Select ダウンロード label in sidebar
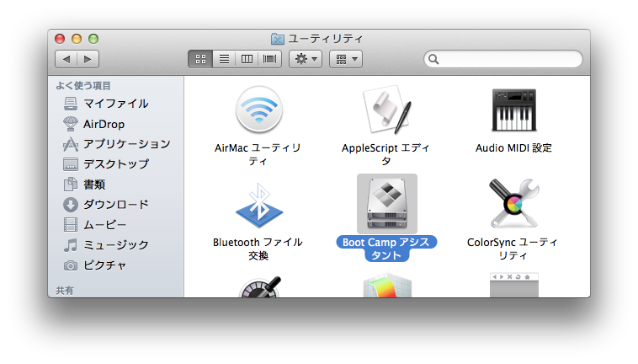638x364 pixels. [116, 205]
